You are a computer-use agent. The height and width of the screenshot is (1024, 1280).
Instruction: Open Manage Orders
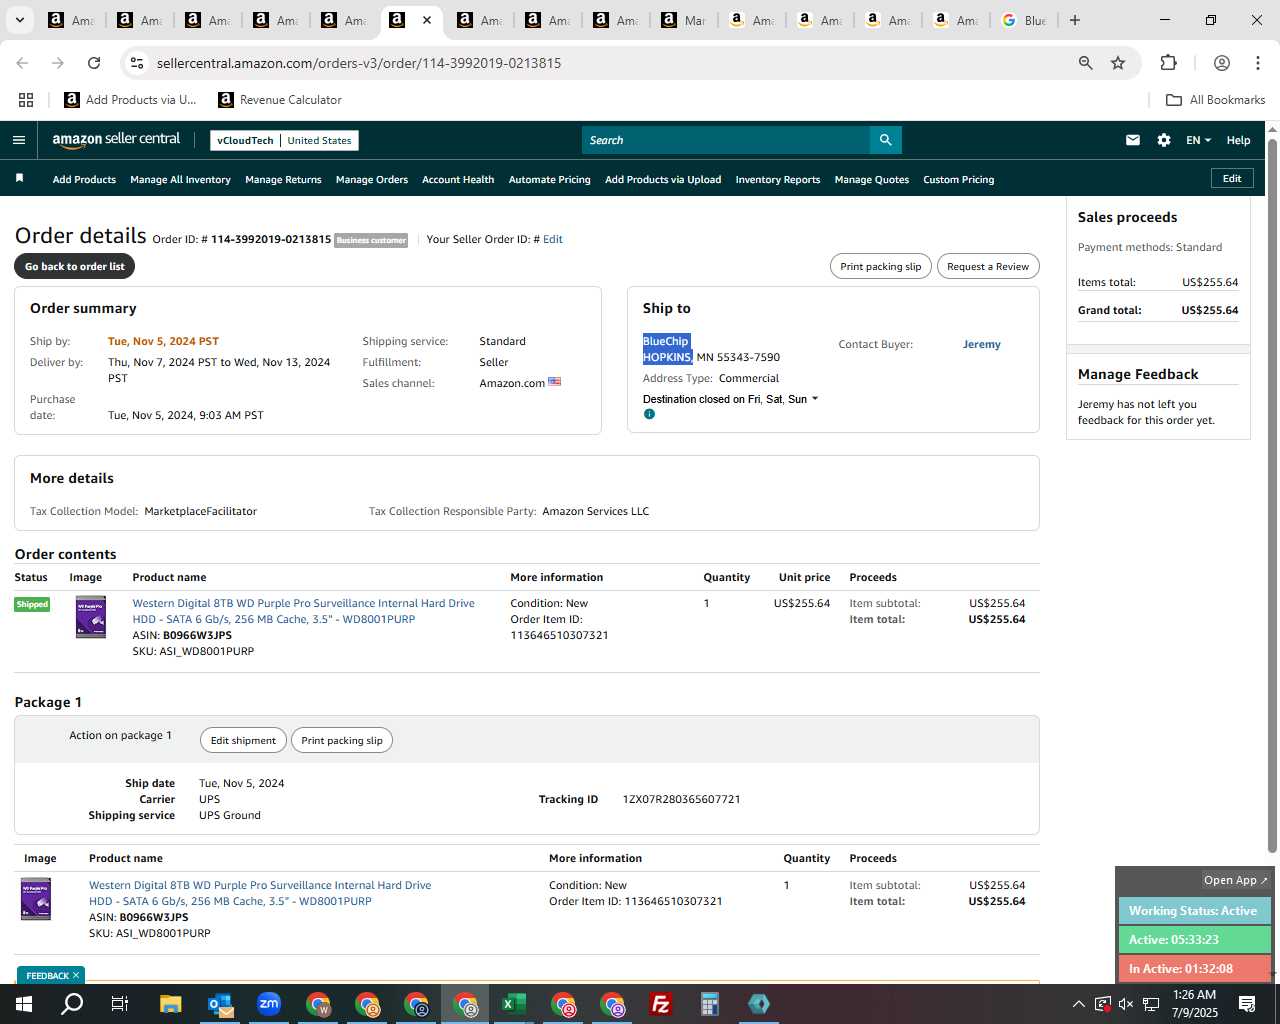coord(372,179)
